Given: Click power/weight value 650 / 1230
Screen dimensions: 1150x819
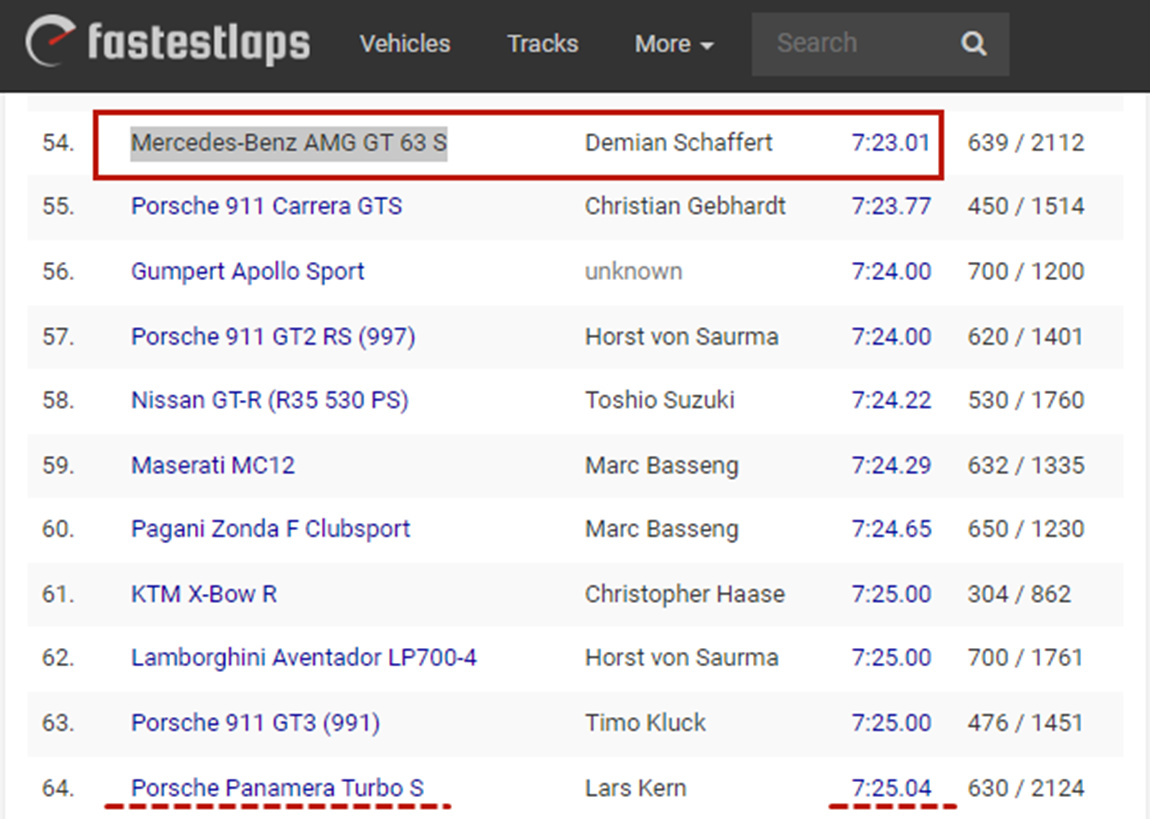Looking at the screenshot, I should (1025, 529).
